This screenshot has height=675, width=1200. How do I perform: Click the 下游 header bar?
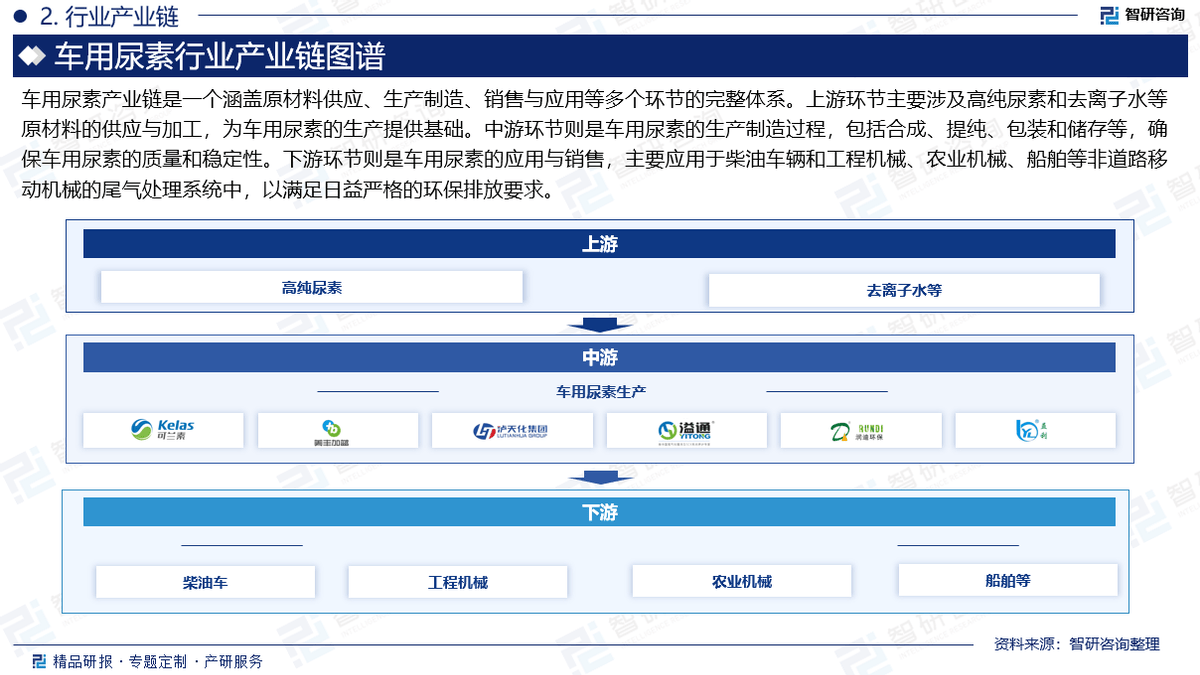pyautogui.click(x=599, y=512)
